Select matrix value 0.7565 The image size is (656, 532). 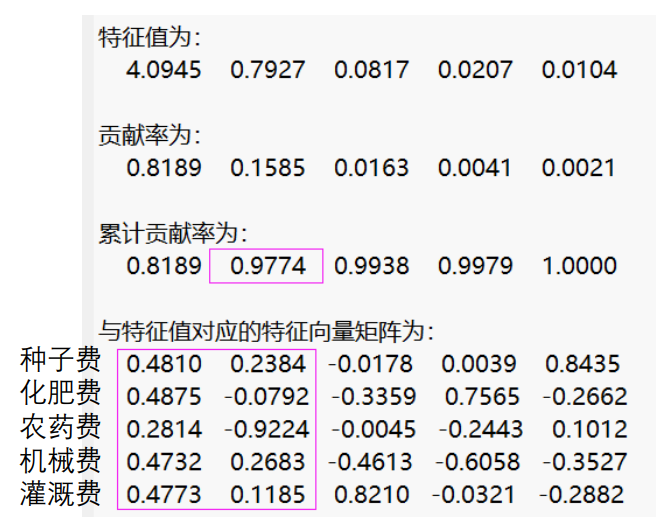tap(482, 396)
